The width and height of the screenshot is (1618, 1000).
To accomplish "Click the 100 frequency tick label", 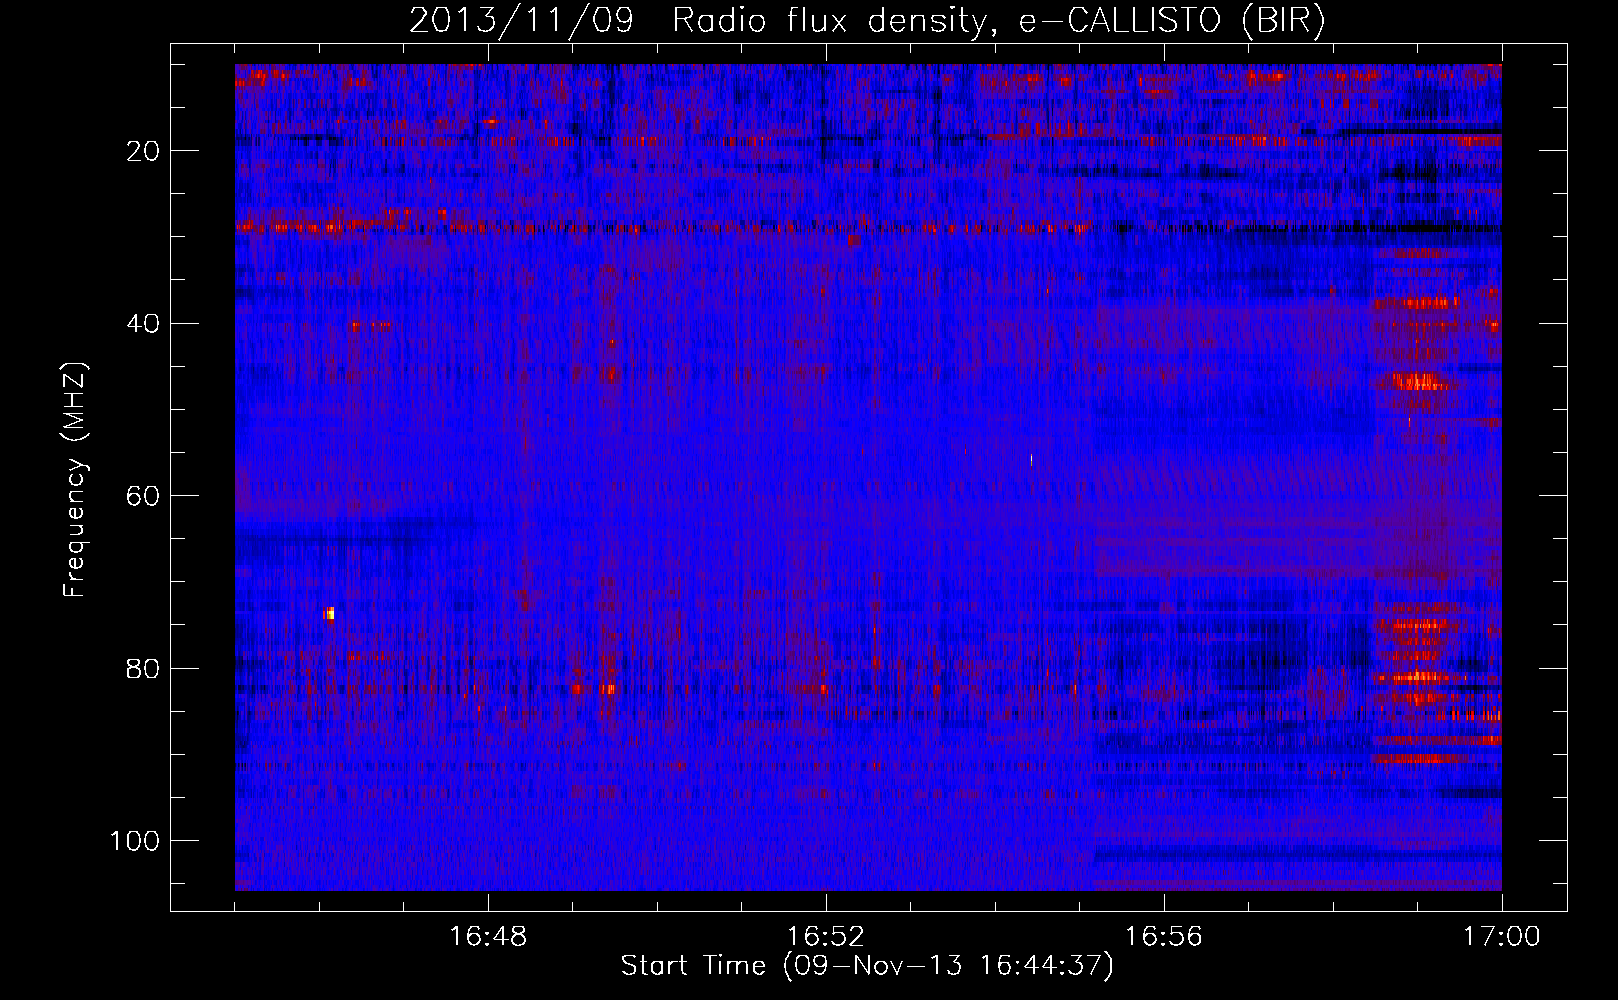I will pyautogui.click(x=135, y=841).
